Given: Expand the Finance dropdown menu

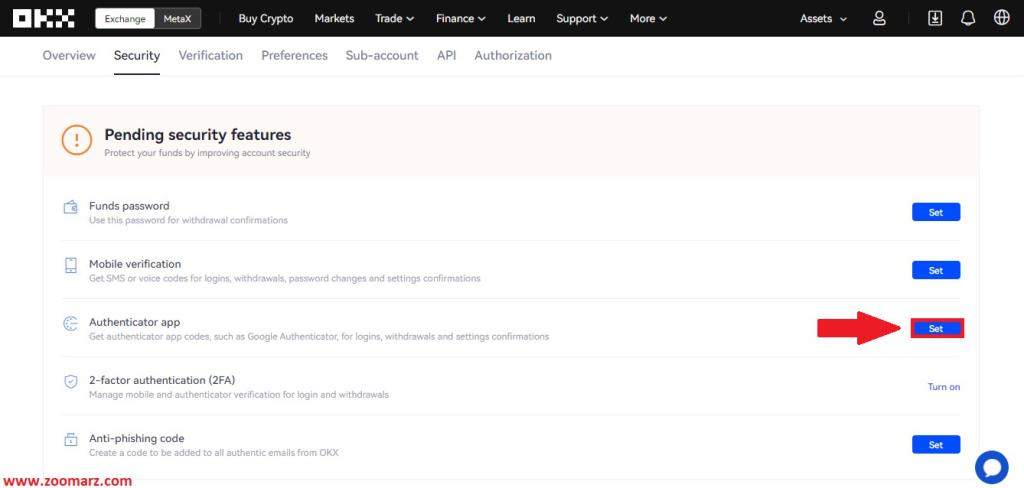Looking at the screenshot, I should pyautogui.click(x=460, y=18).
